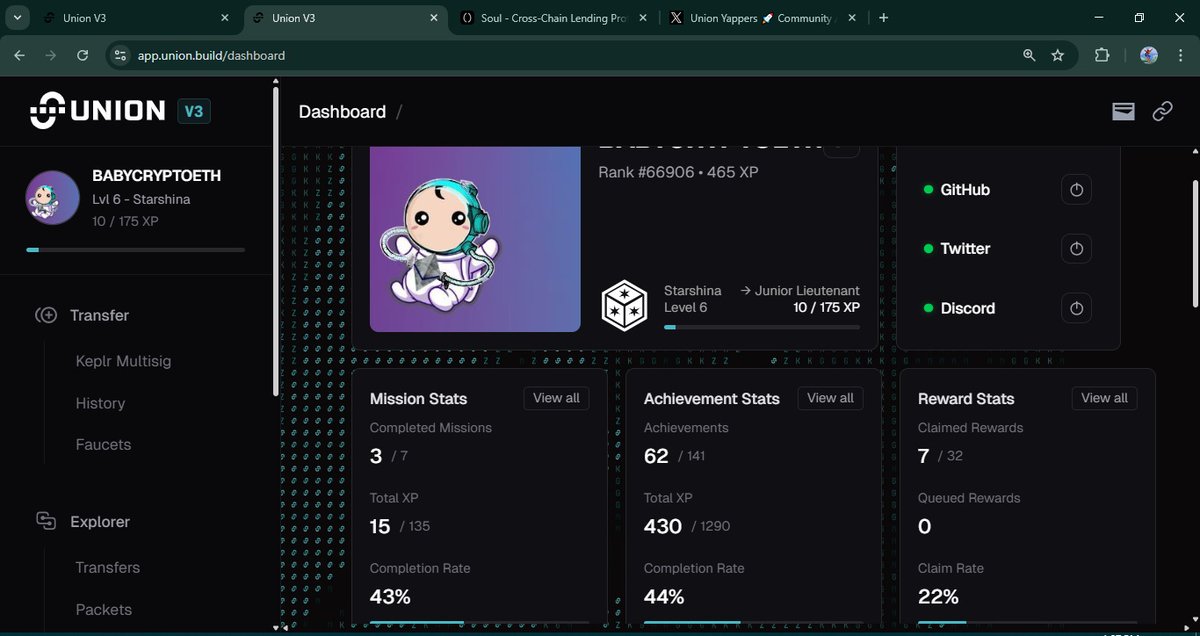Expand the Transfer section in sidebar
1200x636 pixels.
click(97, 315)
